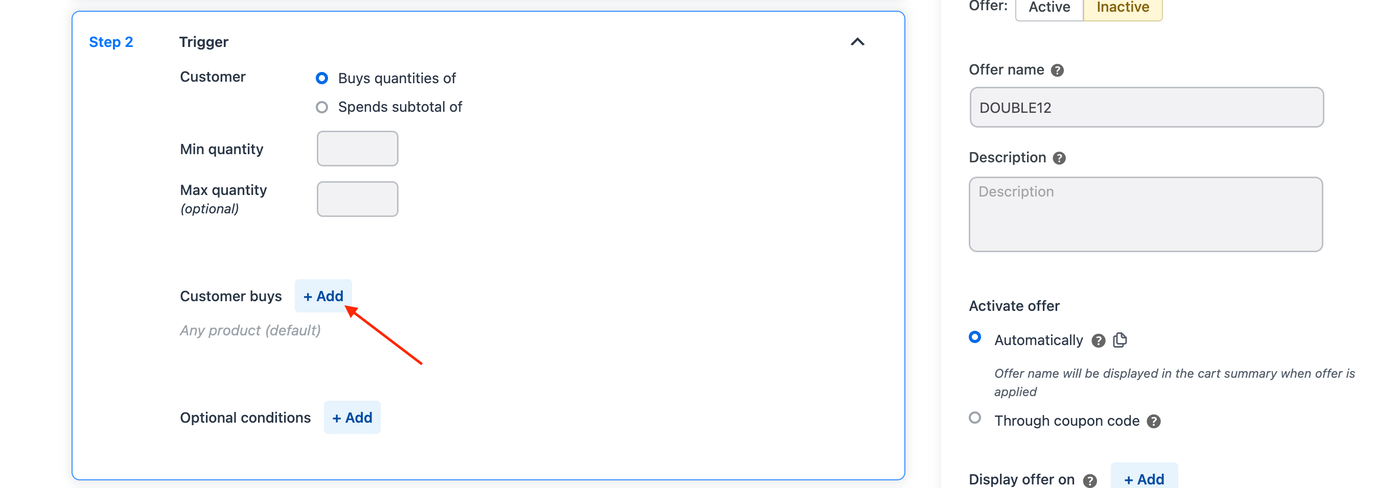1400x488 pixels.
Task: Click the Offer name help icon
Action: 1057,70
